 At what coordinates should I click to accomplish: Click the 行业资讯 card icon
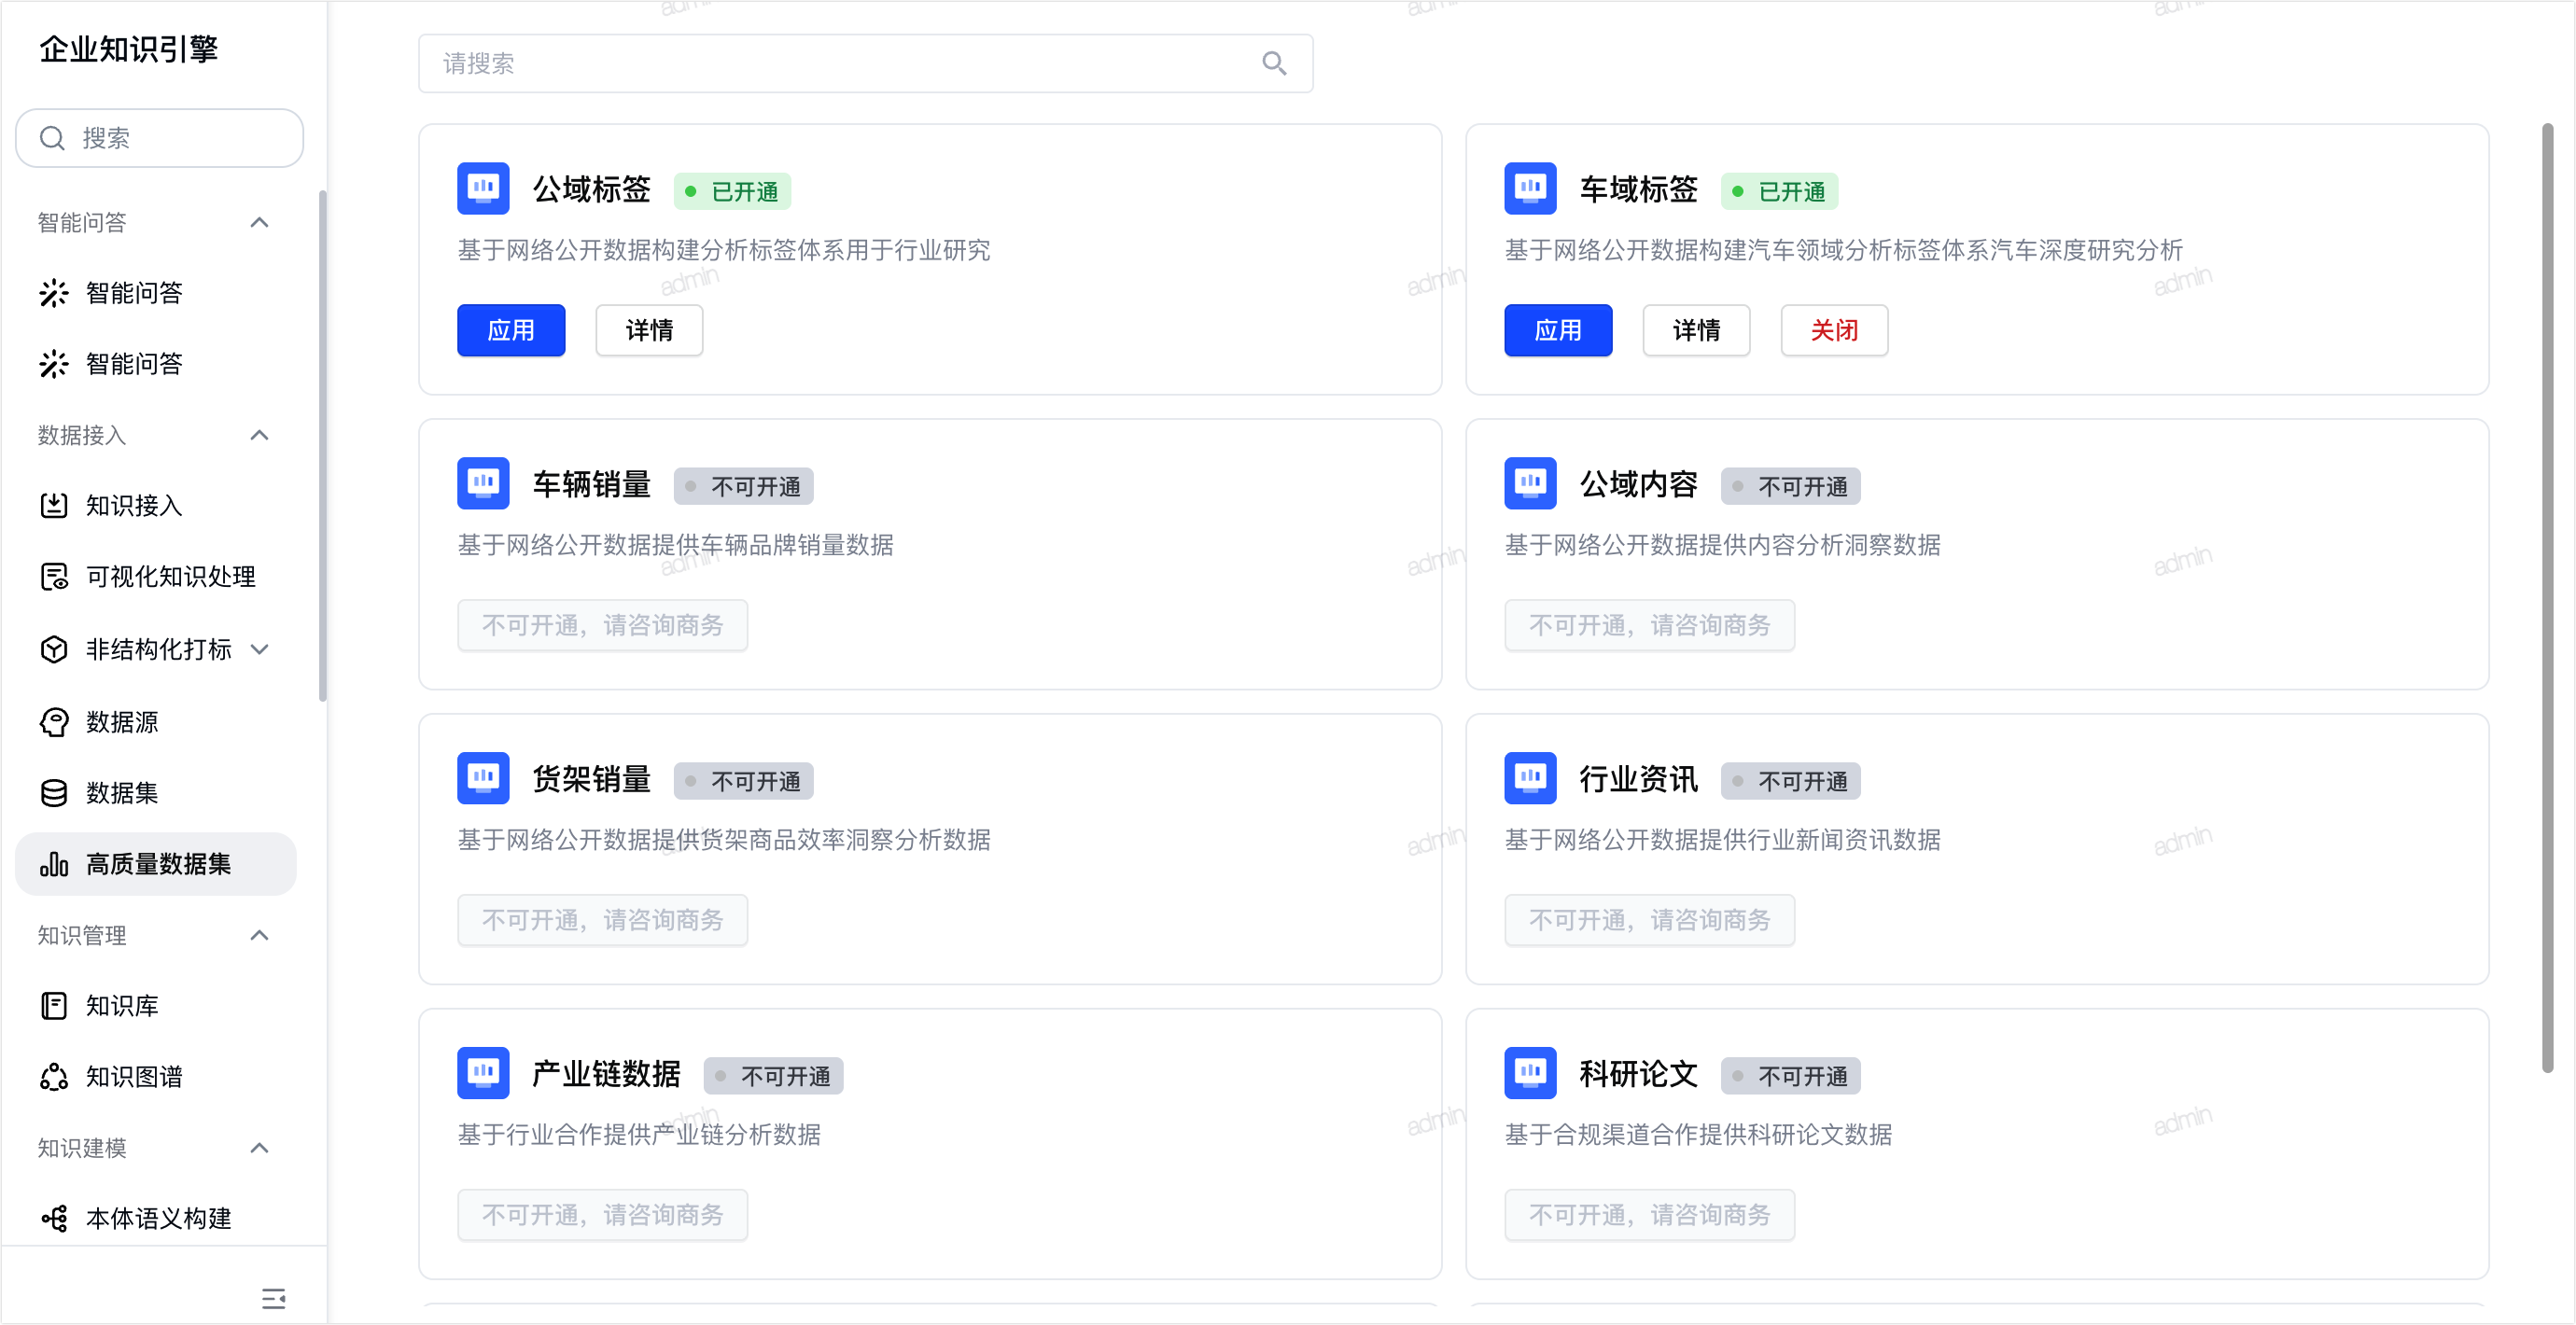click(x=1530, y=778)
